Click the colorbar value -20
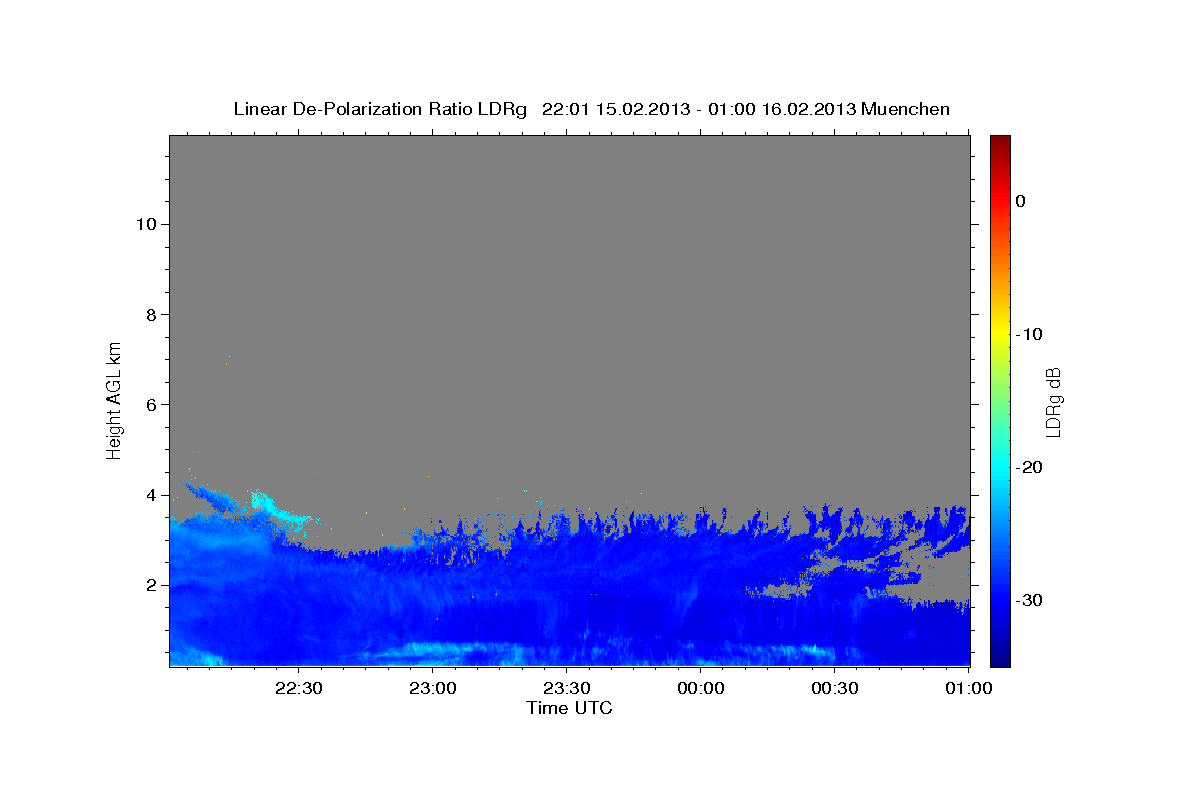This screenshot has height=800, width=1200. tap(1029, 467)
